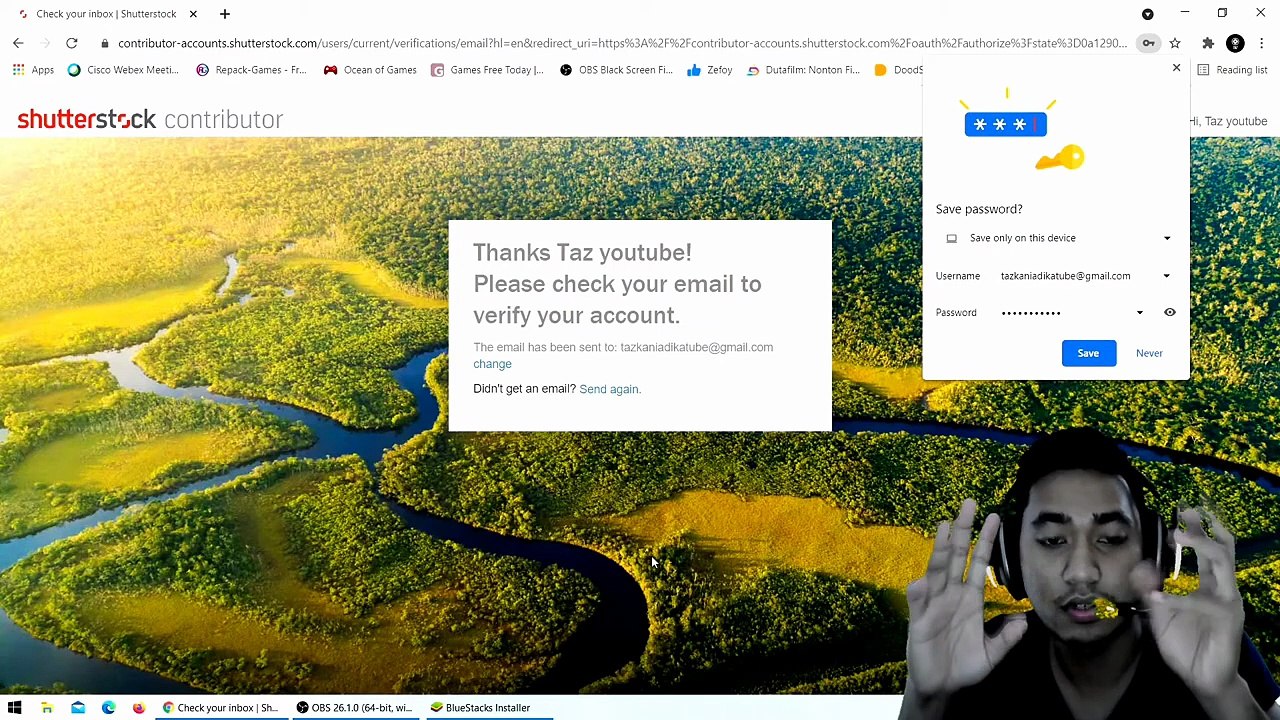The height and width of the screenshot is (720, 1280).
Task: Open the Cisco Webex Meetings bookmark
Action: [123, 70]
